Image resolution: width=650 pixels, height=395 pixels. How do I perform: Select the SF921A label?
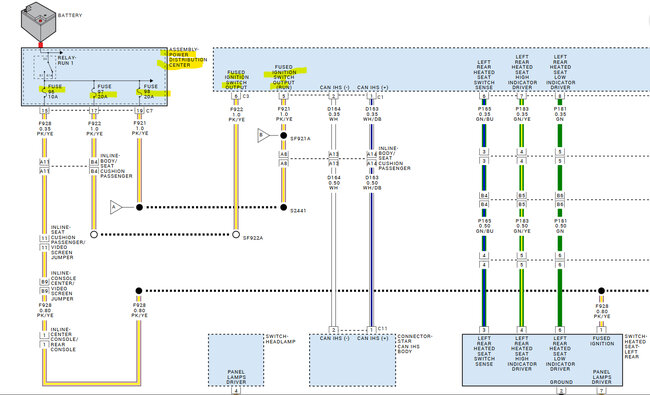click(x=300, y=138)
